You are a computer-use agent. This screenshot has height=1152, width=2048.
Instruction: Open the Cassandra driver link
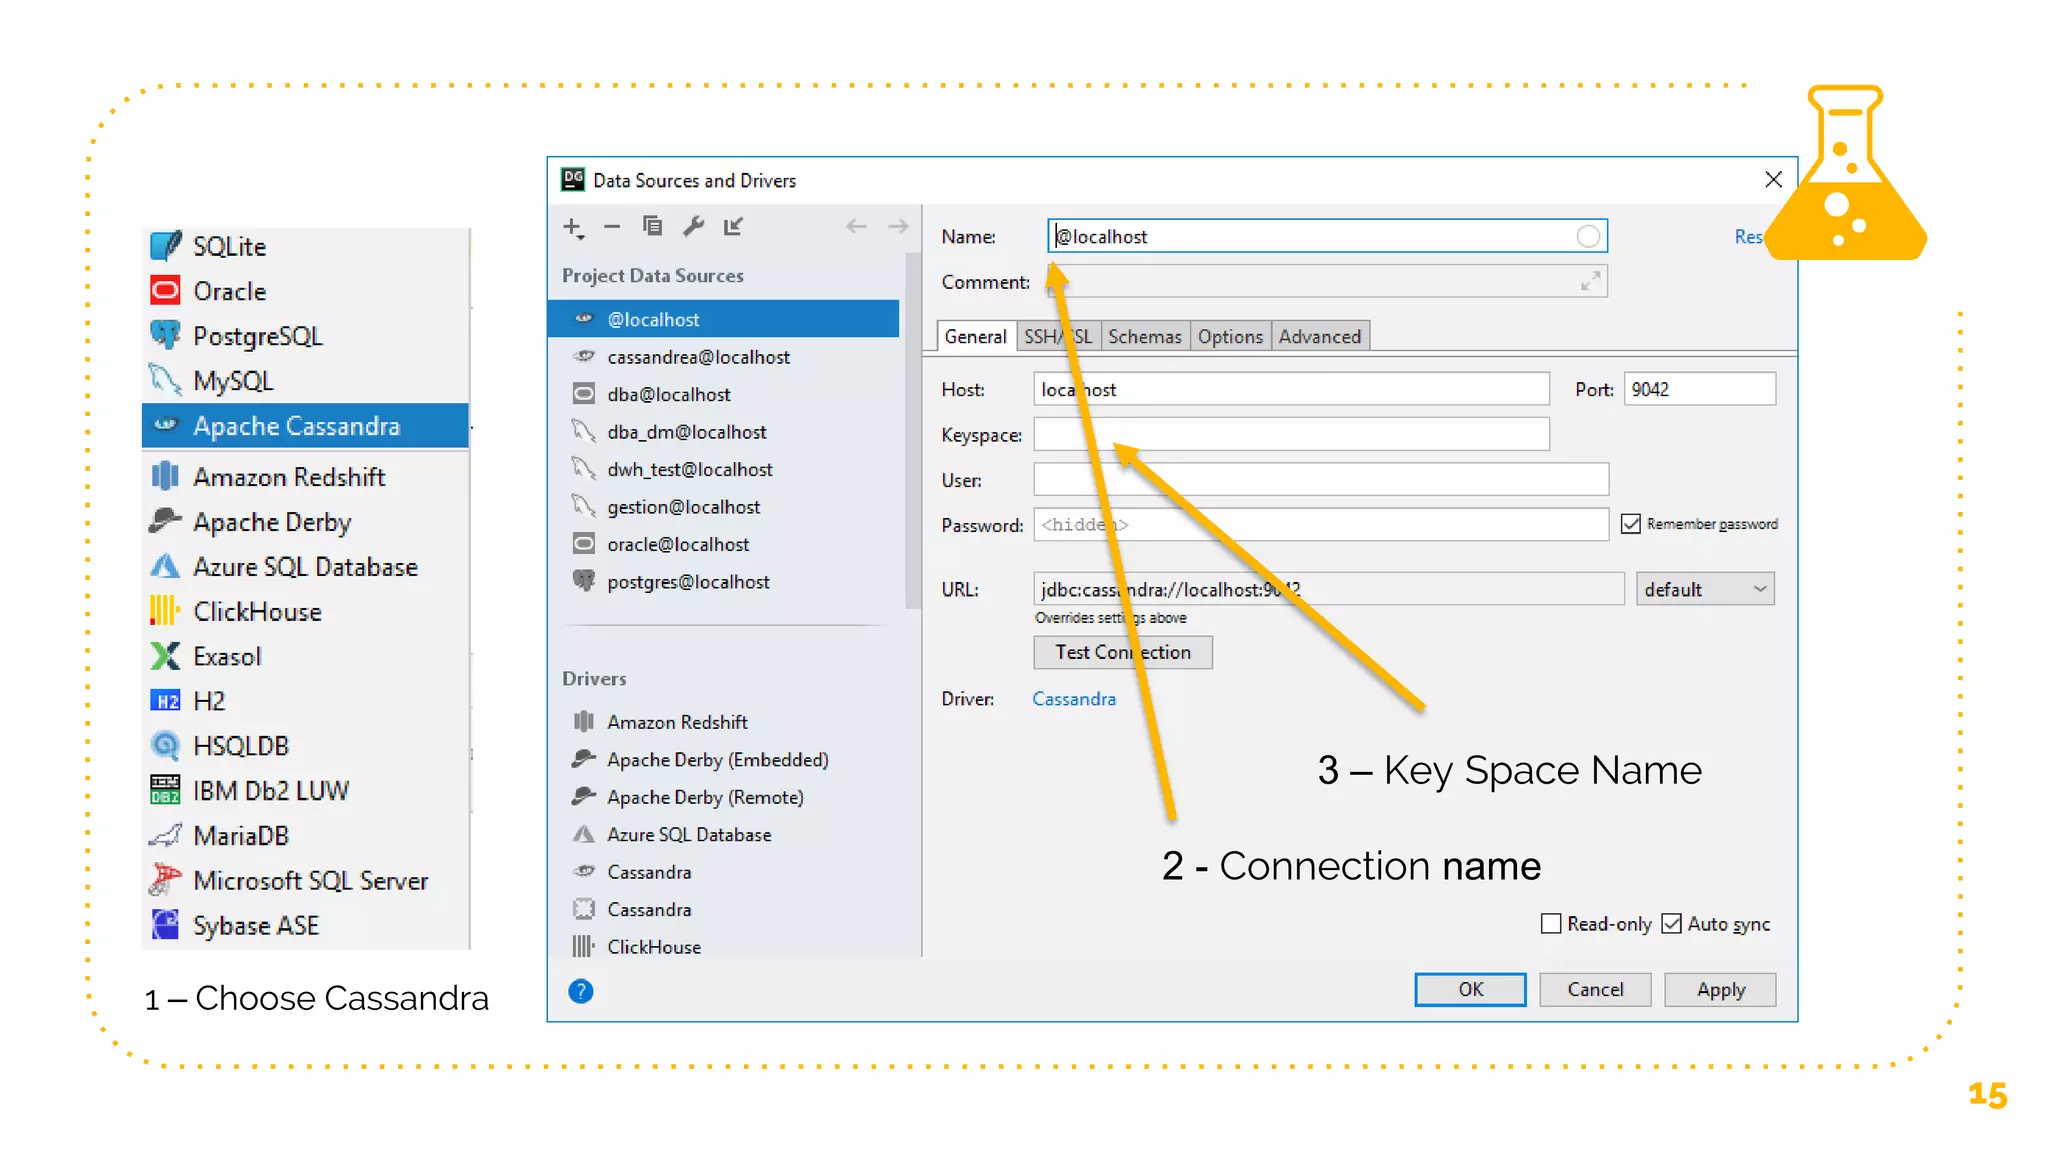pyautogui.click(x=1074, y=699)
